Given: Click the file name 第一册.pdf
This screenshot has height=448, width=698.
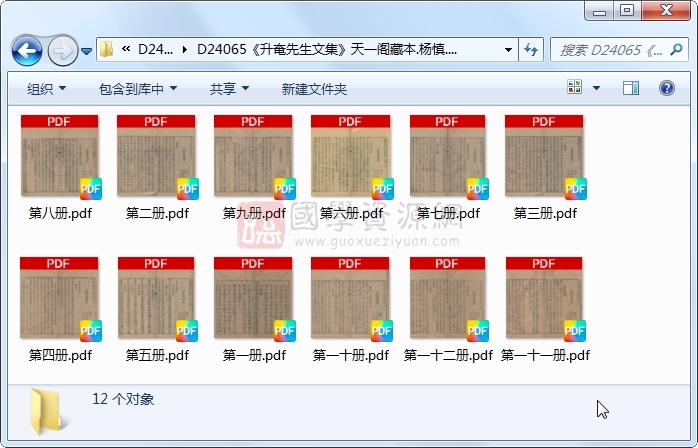Looking at the screenshot, I should pyautogui.click(x=254, y=355).
